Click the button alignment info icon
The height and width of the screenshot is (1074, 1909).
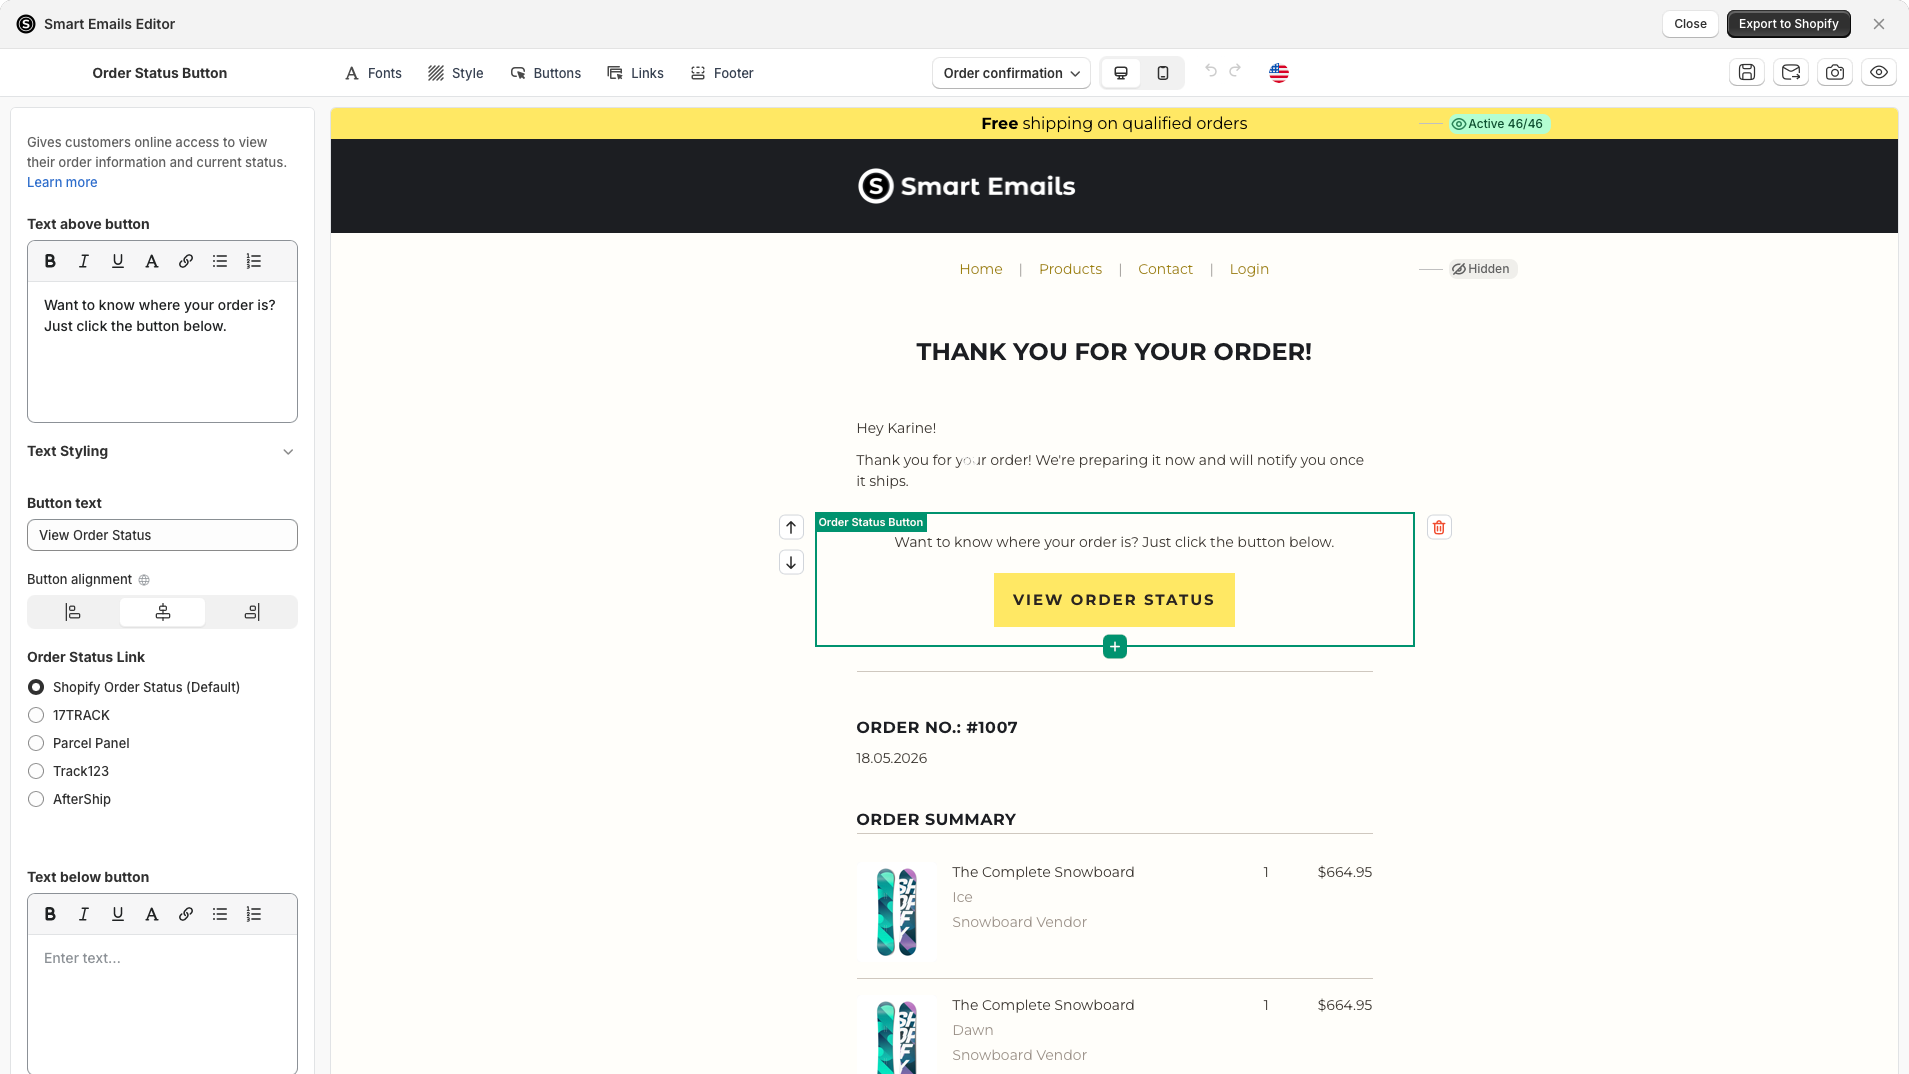click(x=144, y=580)
